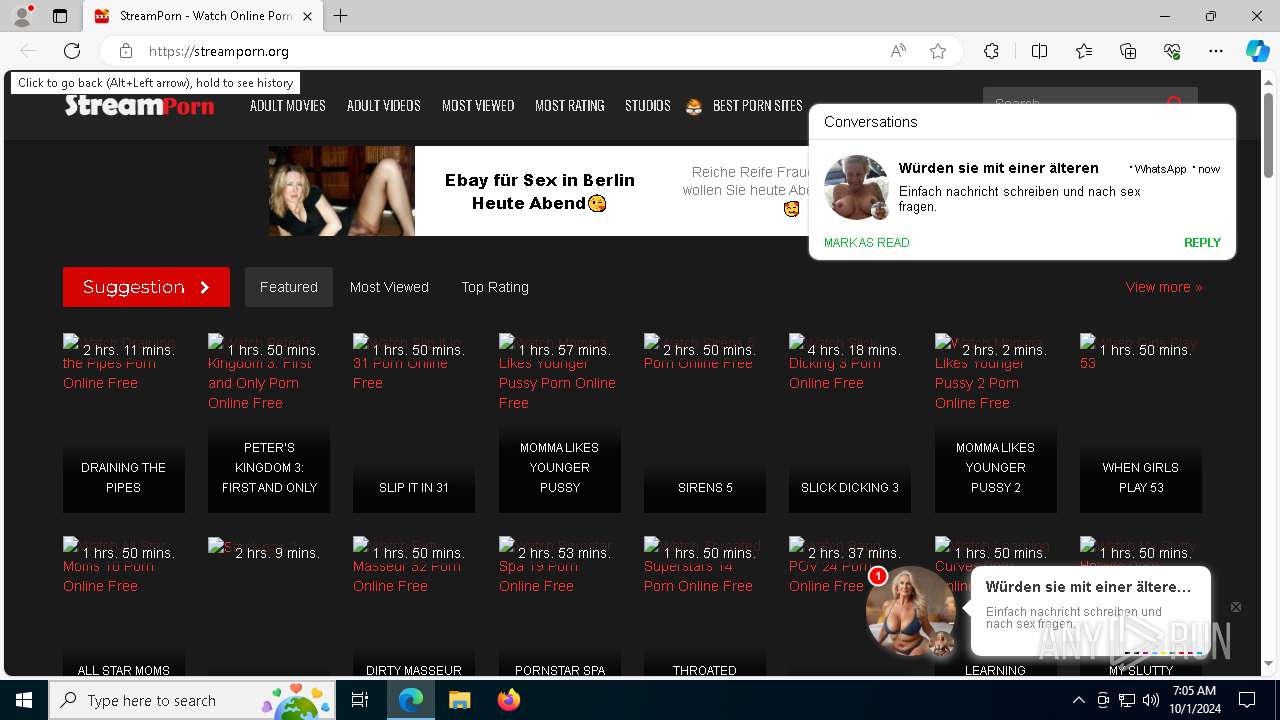Image resolution: width=1280 pixels, height=720 pixels.
Task: Open Settings and more ellipsis menu
Action: coord(1216,51)
